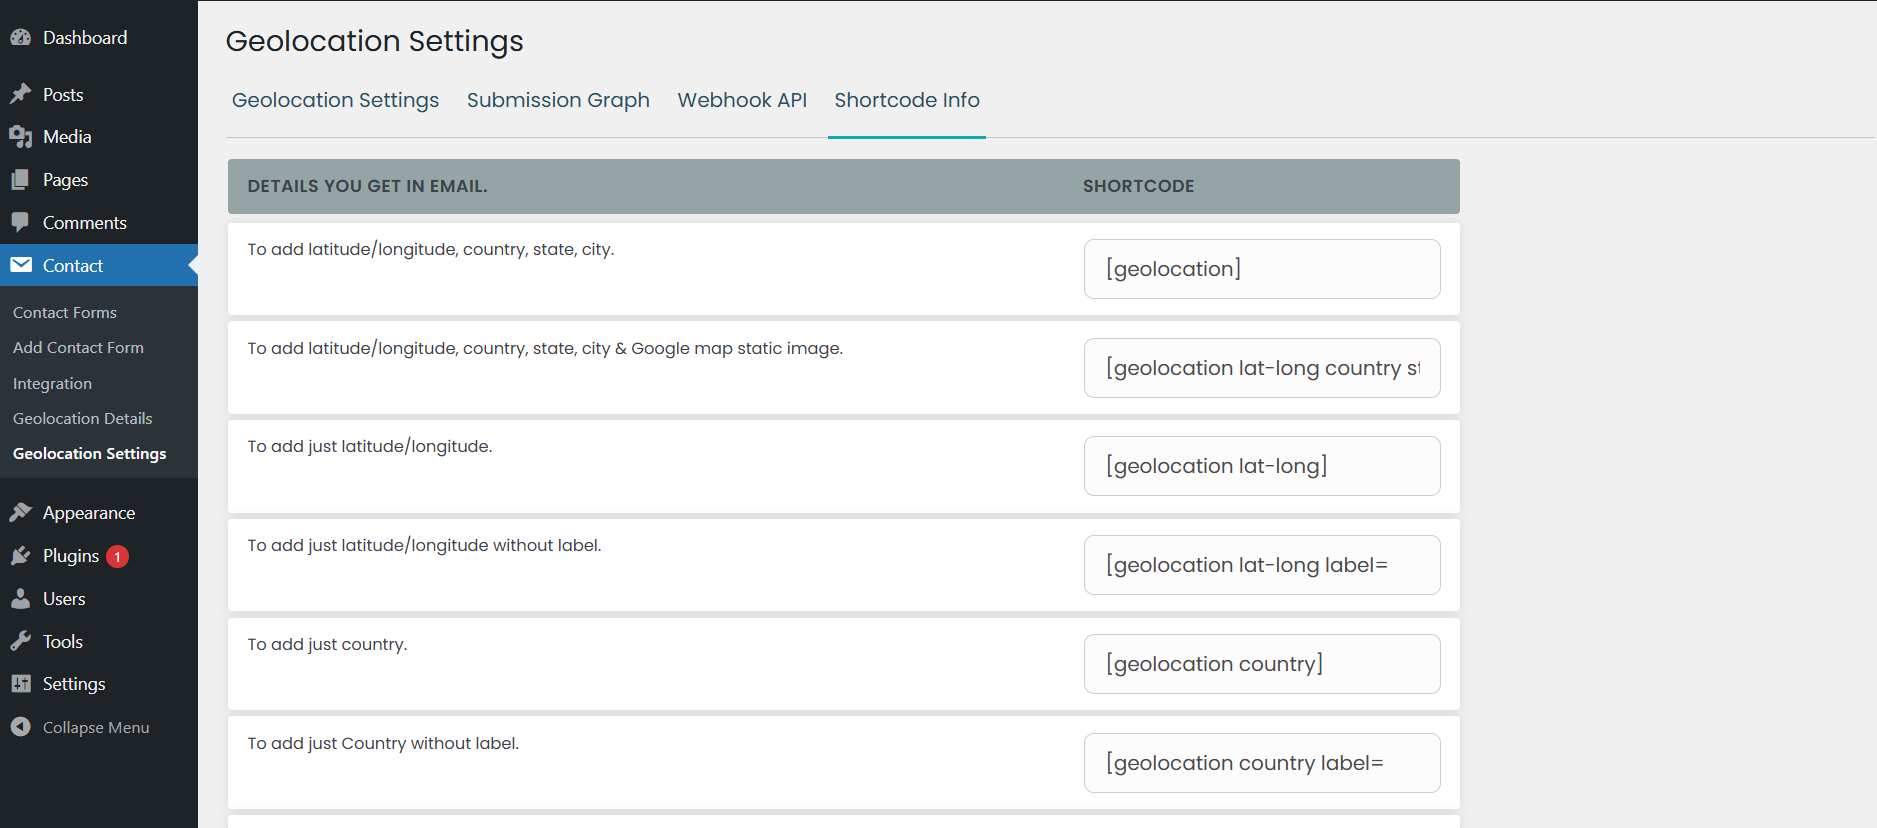Viewport: 1877px width, 828px height.
Task: Focus the [geolocation country] shortcode field
Action: click(x=1261, y=664)
